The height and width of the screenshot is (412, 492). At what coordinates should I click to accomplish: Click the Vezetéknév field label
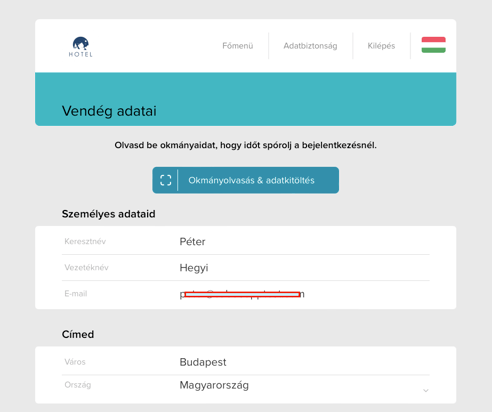[86, 267]
